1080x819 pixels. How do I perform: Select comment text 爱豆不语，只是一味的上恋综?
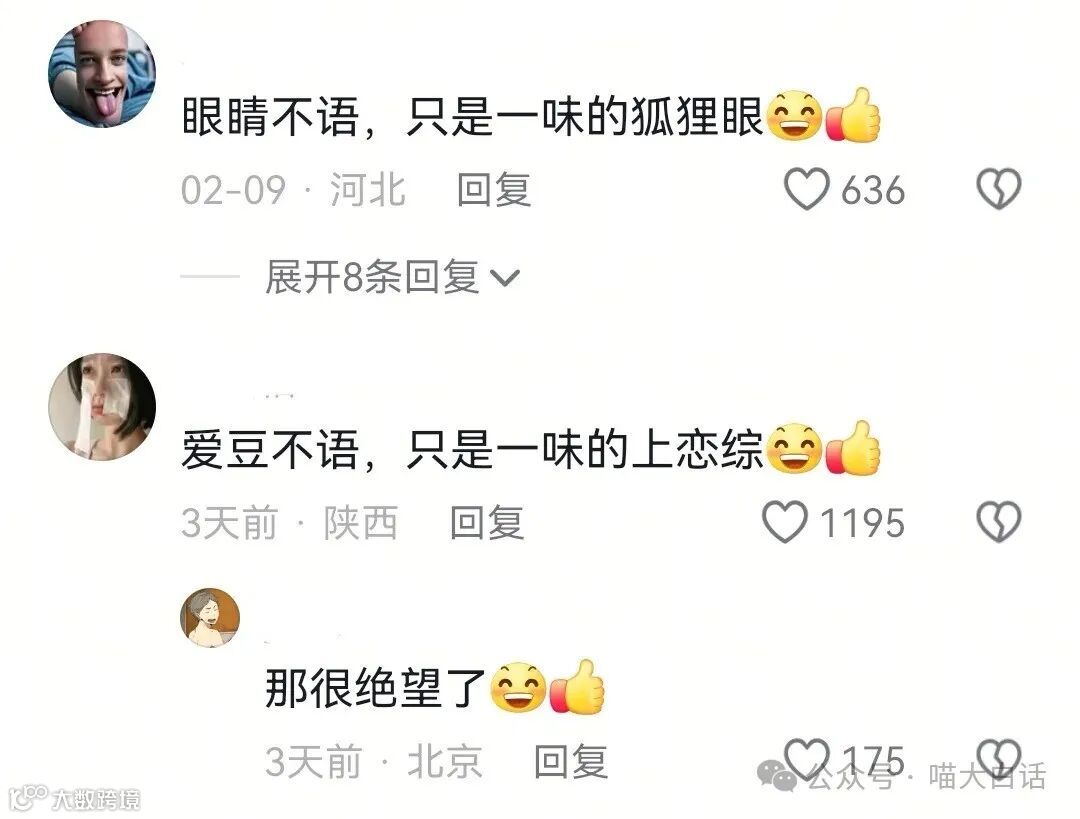pyautogui.click(x=472, y=450)
